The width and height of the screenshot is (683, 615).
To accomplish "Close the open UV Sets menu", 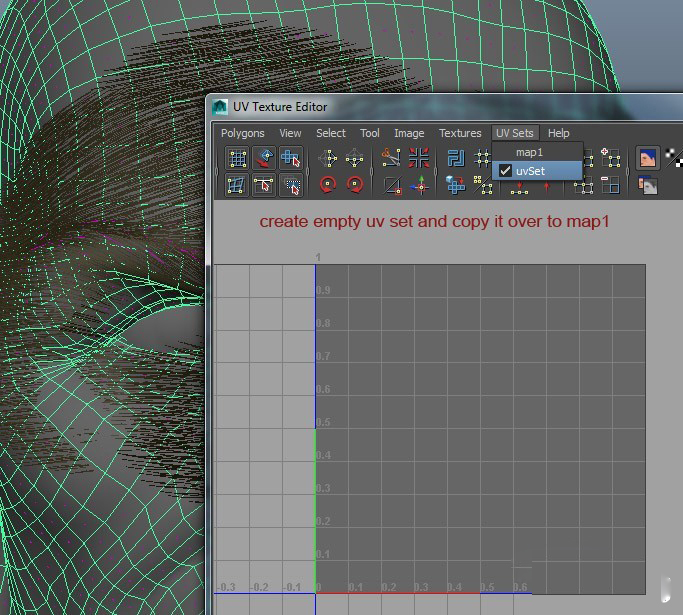I will pos(515,133).
